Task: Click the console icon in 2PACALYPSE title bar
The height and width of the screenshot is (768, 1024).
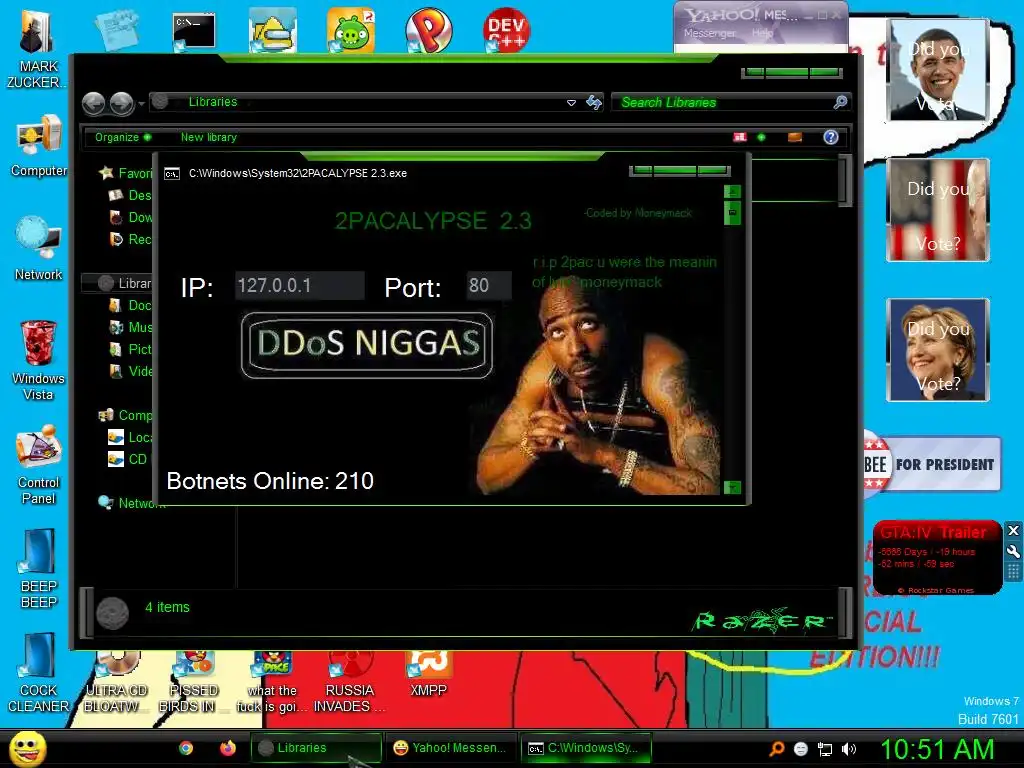Action: tap(172, 174)
